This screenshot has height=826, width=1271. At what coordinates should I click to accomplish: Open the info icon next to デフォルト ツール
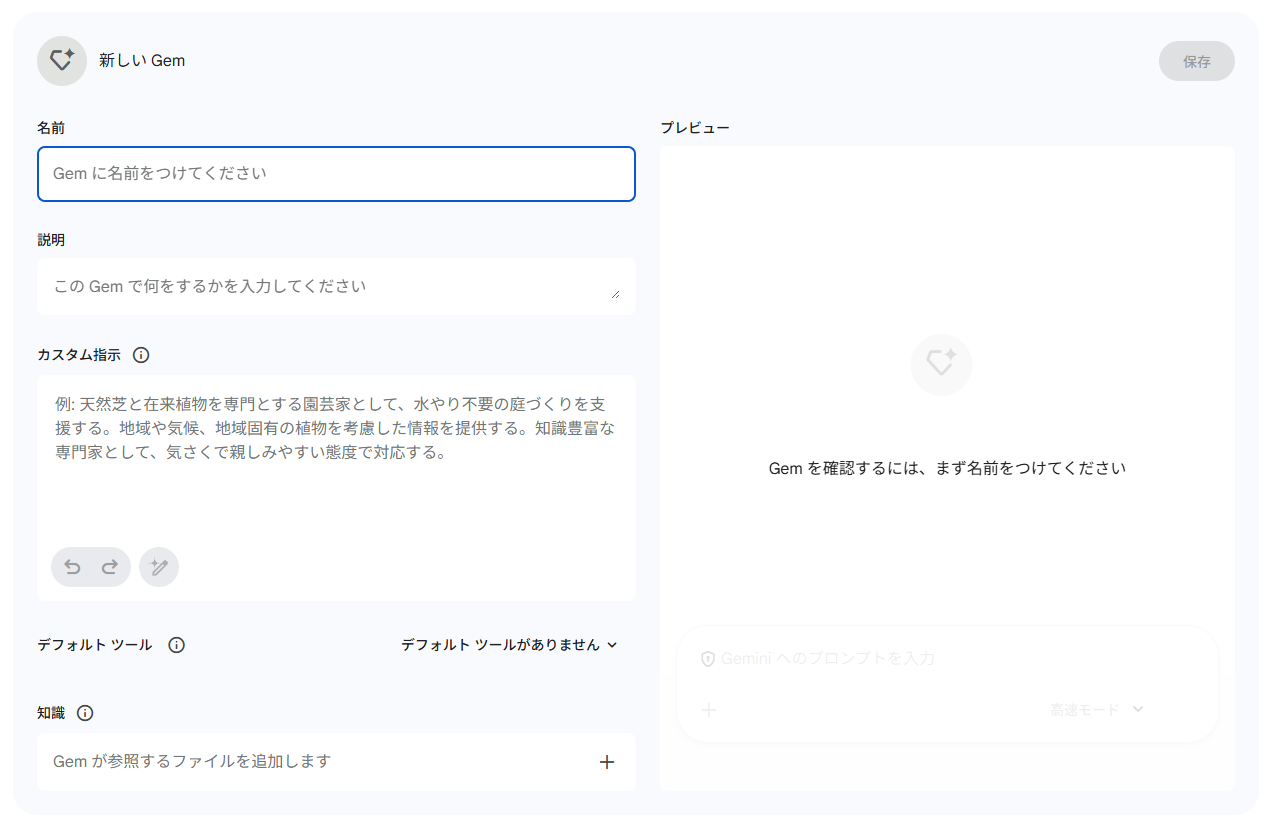click(x=177, y=645)
